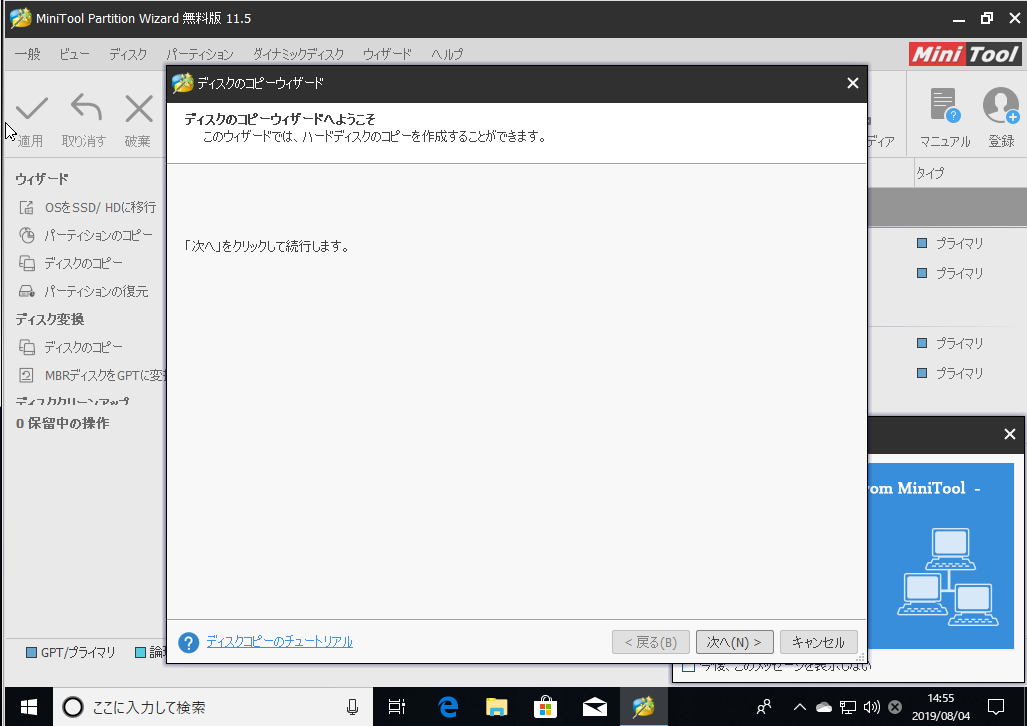This screenshot has height=726, width=1027.
Task: Show hidden system tray icons
Action: pos(799,707)
